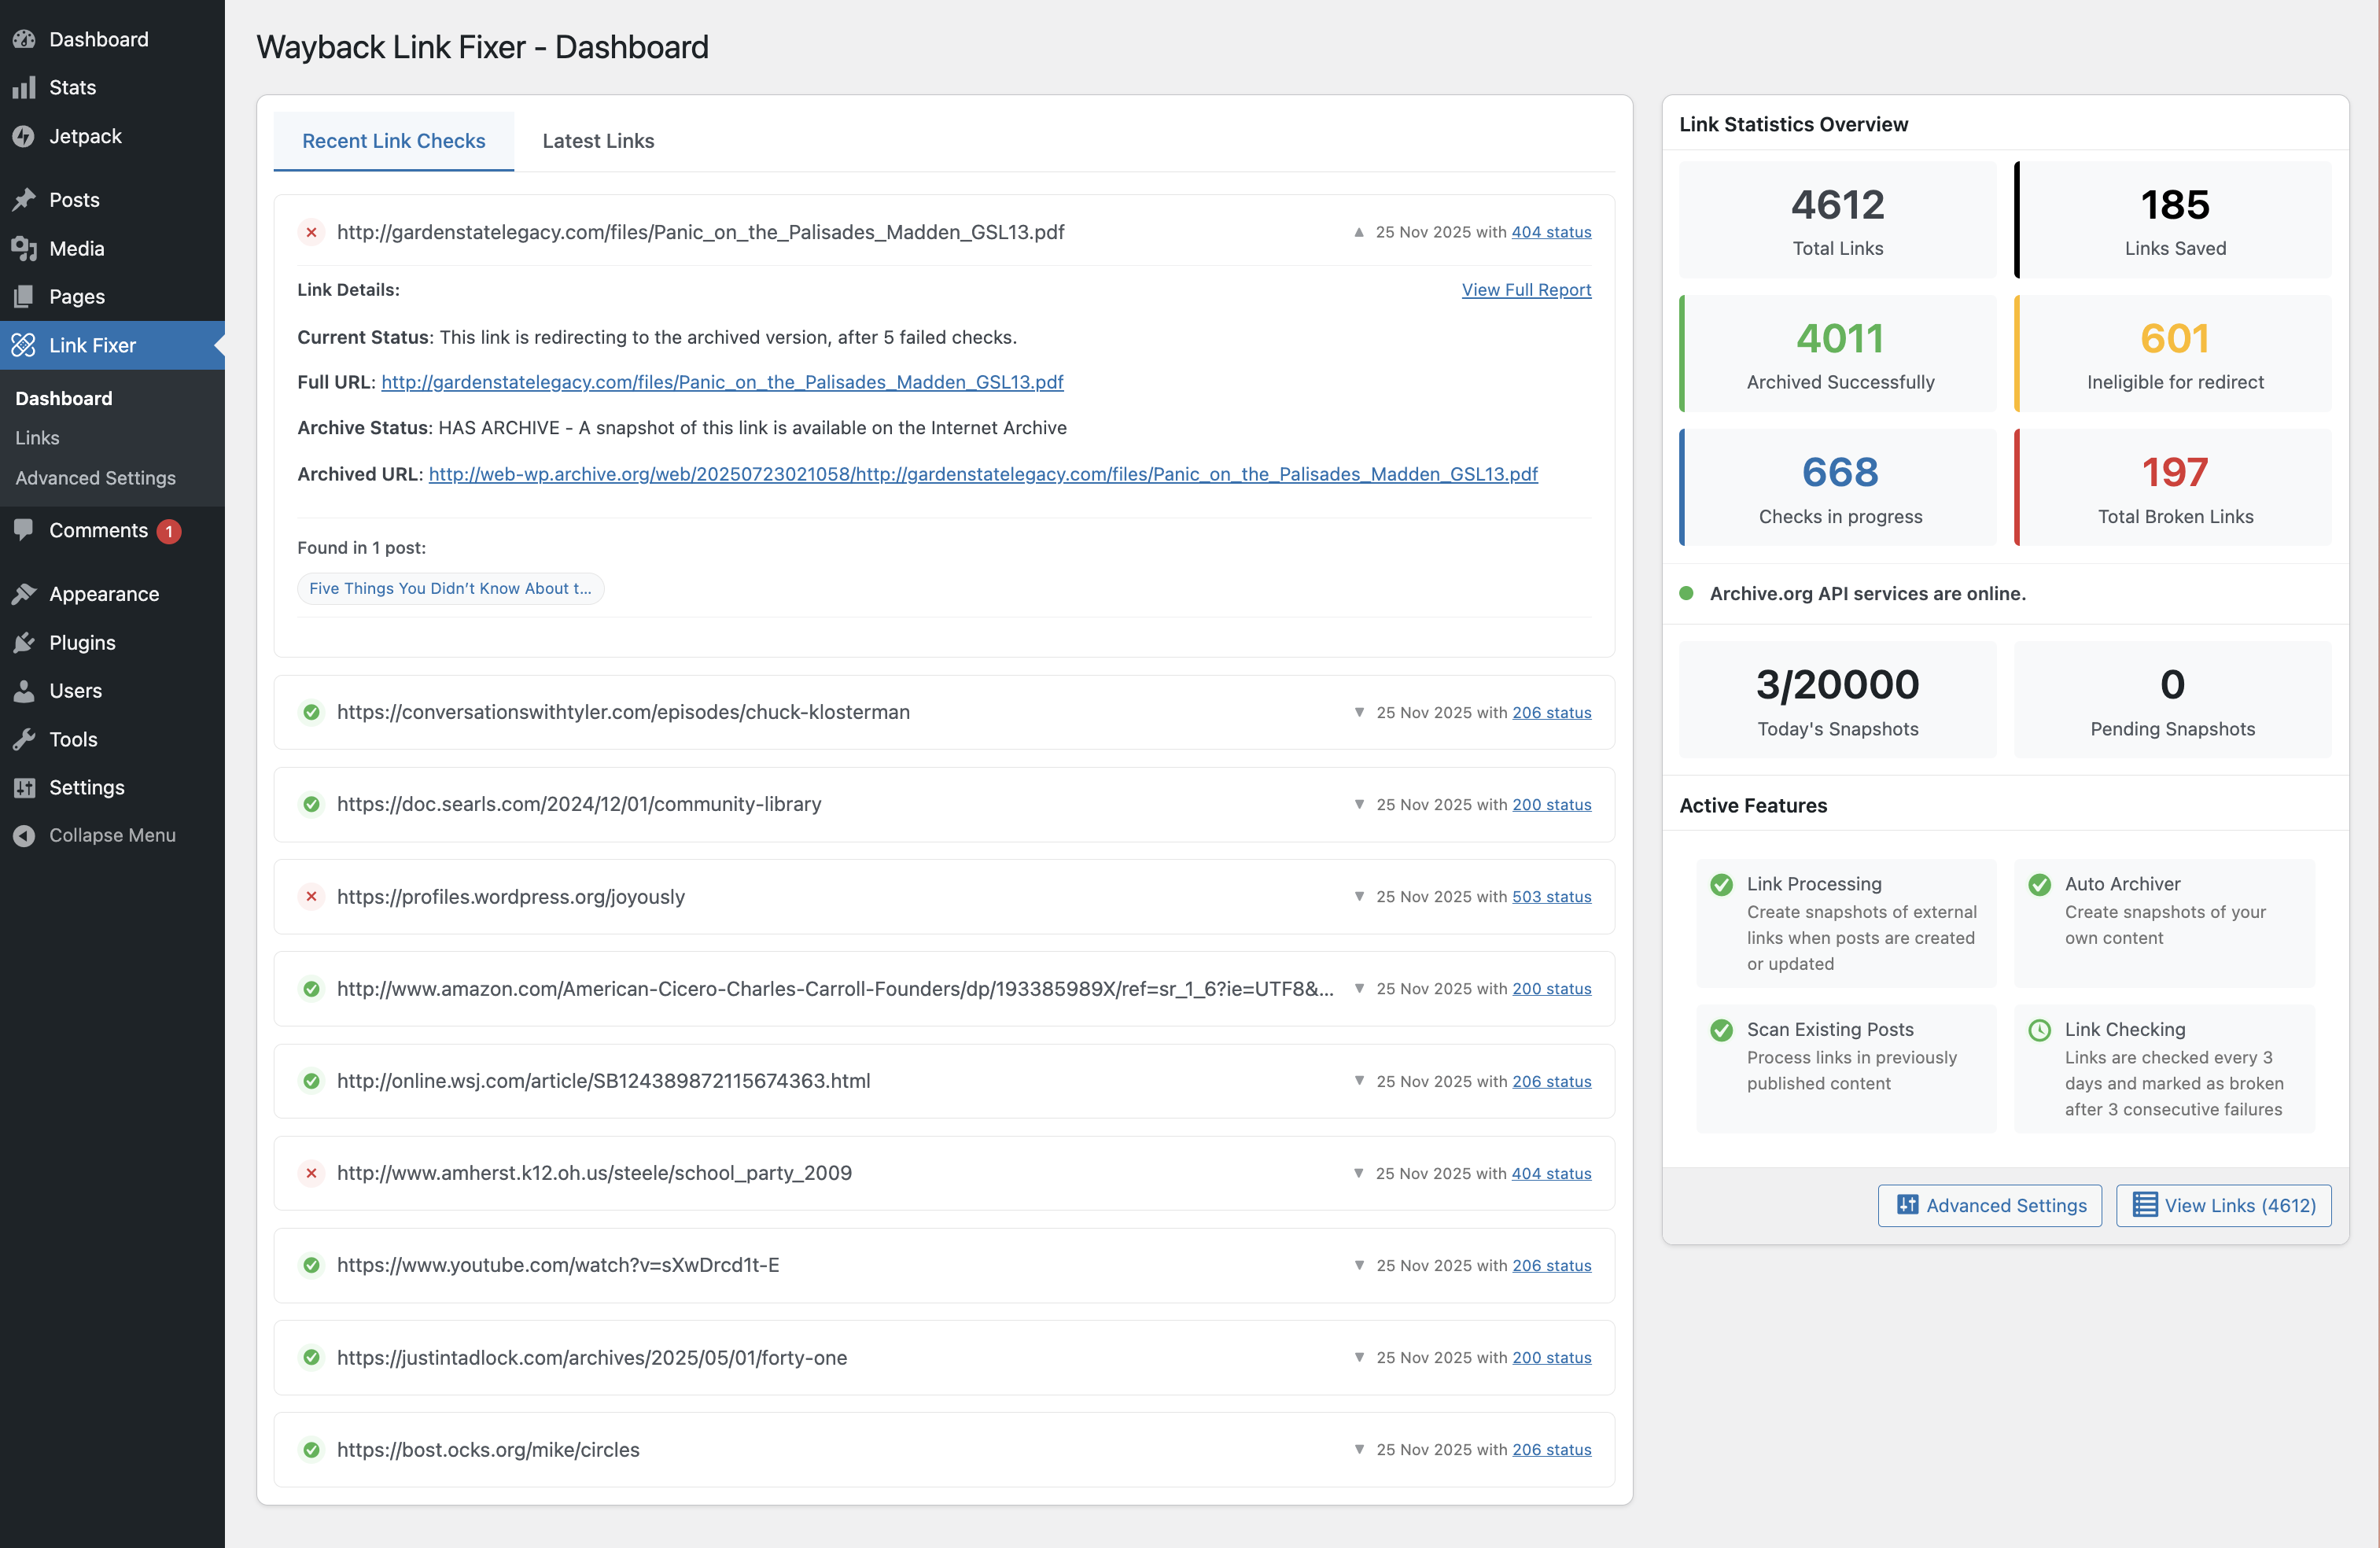2380x1548 pixels.
Task: Click the Stats bar chart icon
Action: coord(24,88)
